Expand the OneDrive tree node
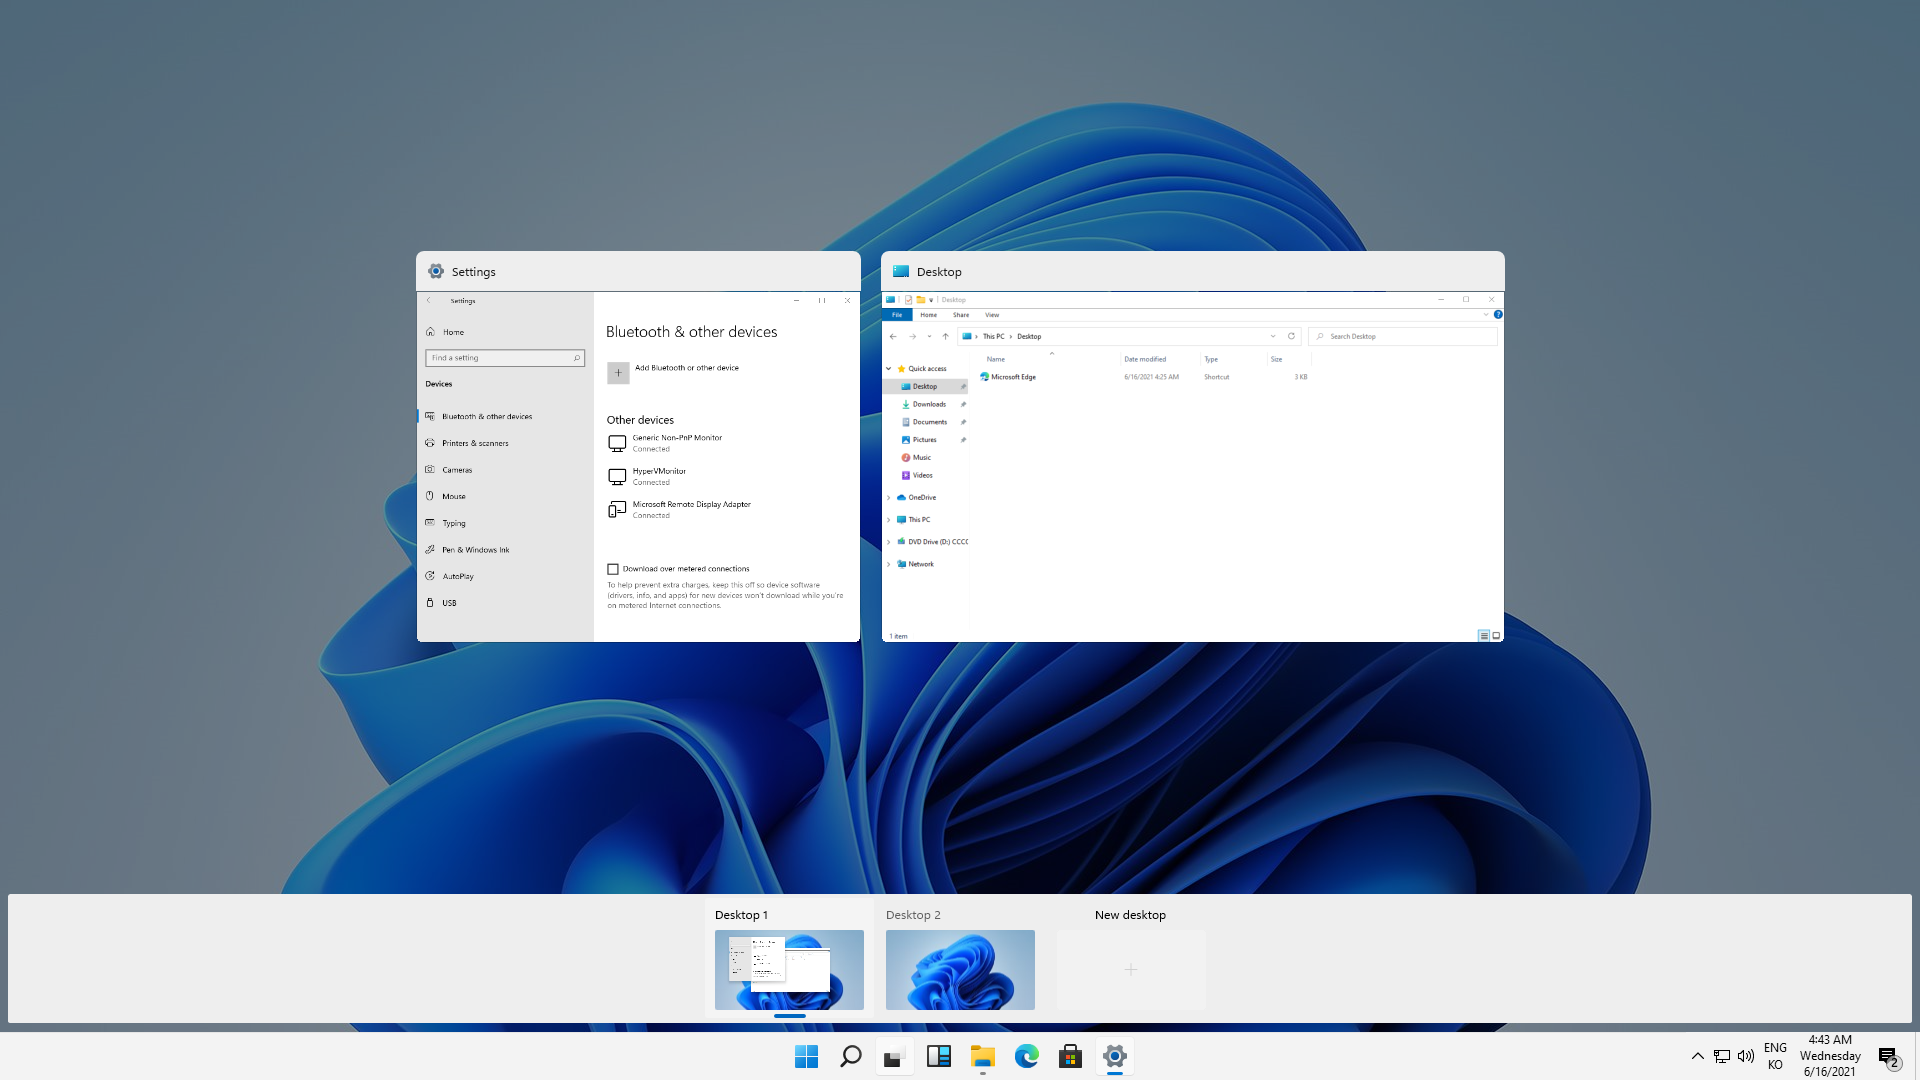1920x1080 pixels. click(888, 497)
